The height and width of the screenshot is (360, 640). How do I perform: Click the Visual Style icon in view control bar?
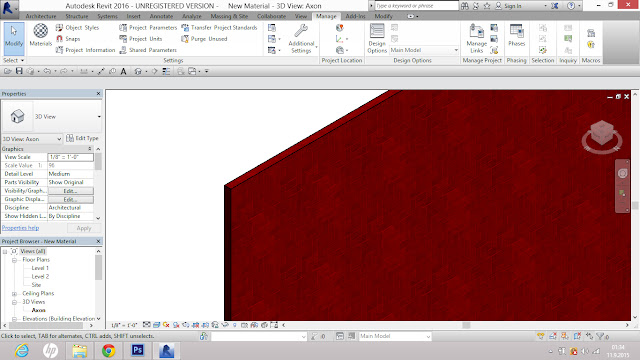pos(156,325)
